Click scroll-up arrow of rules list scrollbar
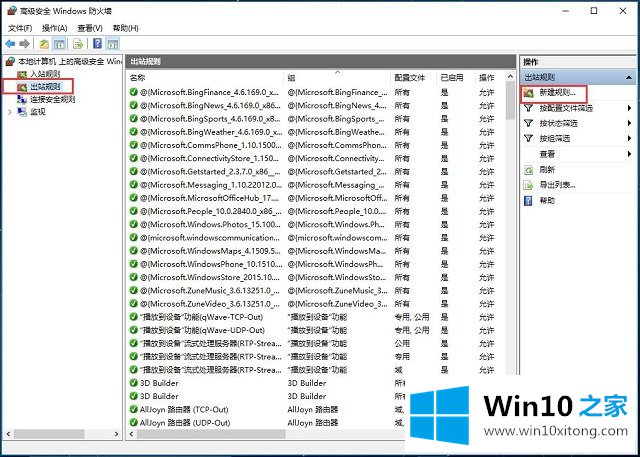 click(510, 77)
